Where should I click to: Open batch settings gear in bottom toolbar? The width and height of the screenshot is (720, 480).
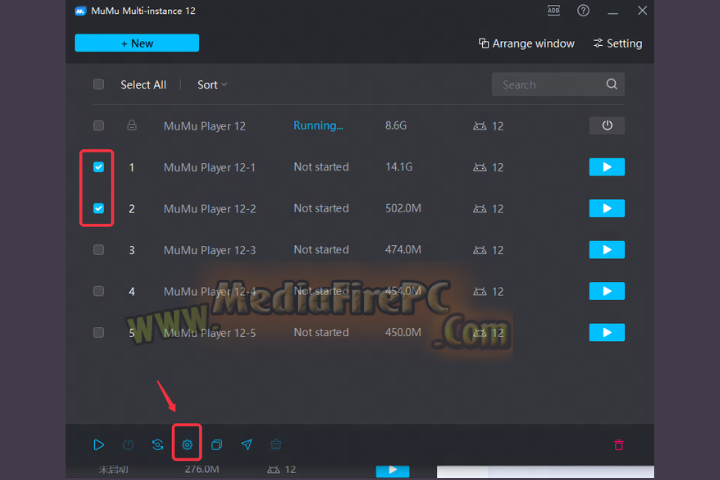click(x=187, y=445)
